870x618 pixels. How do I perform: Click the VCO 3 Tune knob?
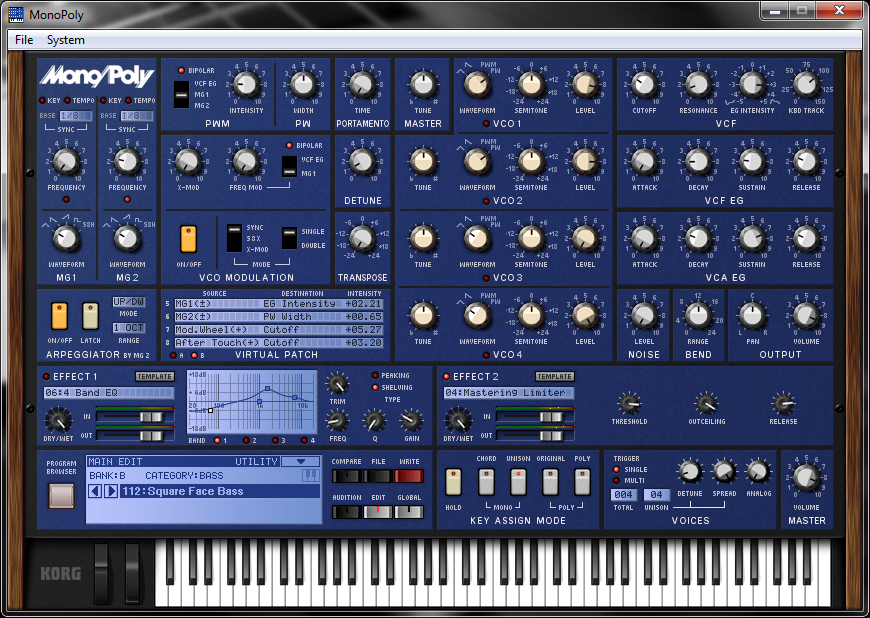pyautogui.click(x=423, y=239)
